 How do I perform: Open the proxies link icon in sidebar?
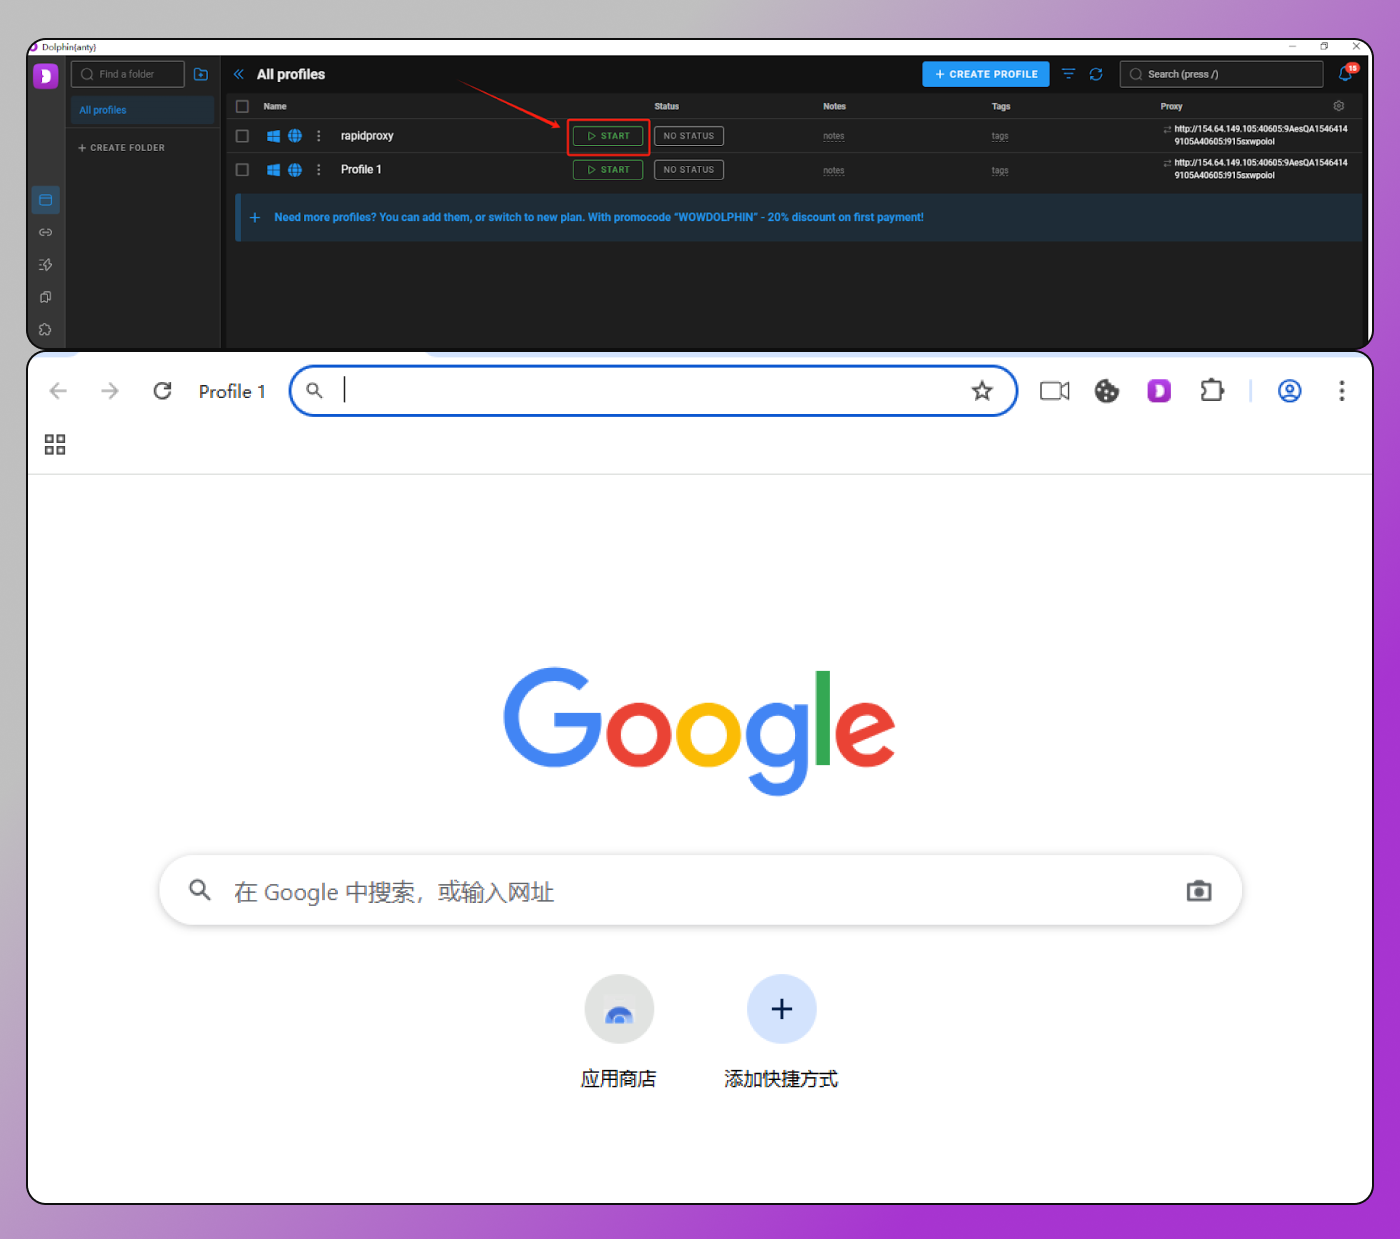[46, 232]
